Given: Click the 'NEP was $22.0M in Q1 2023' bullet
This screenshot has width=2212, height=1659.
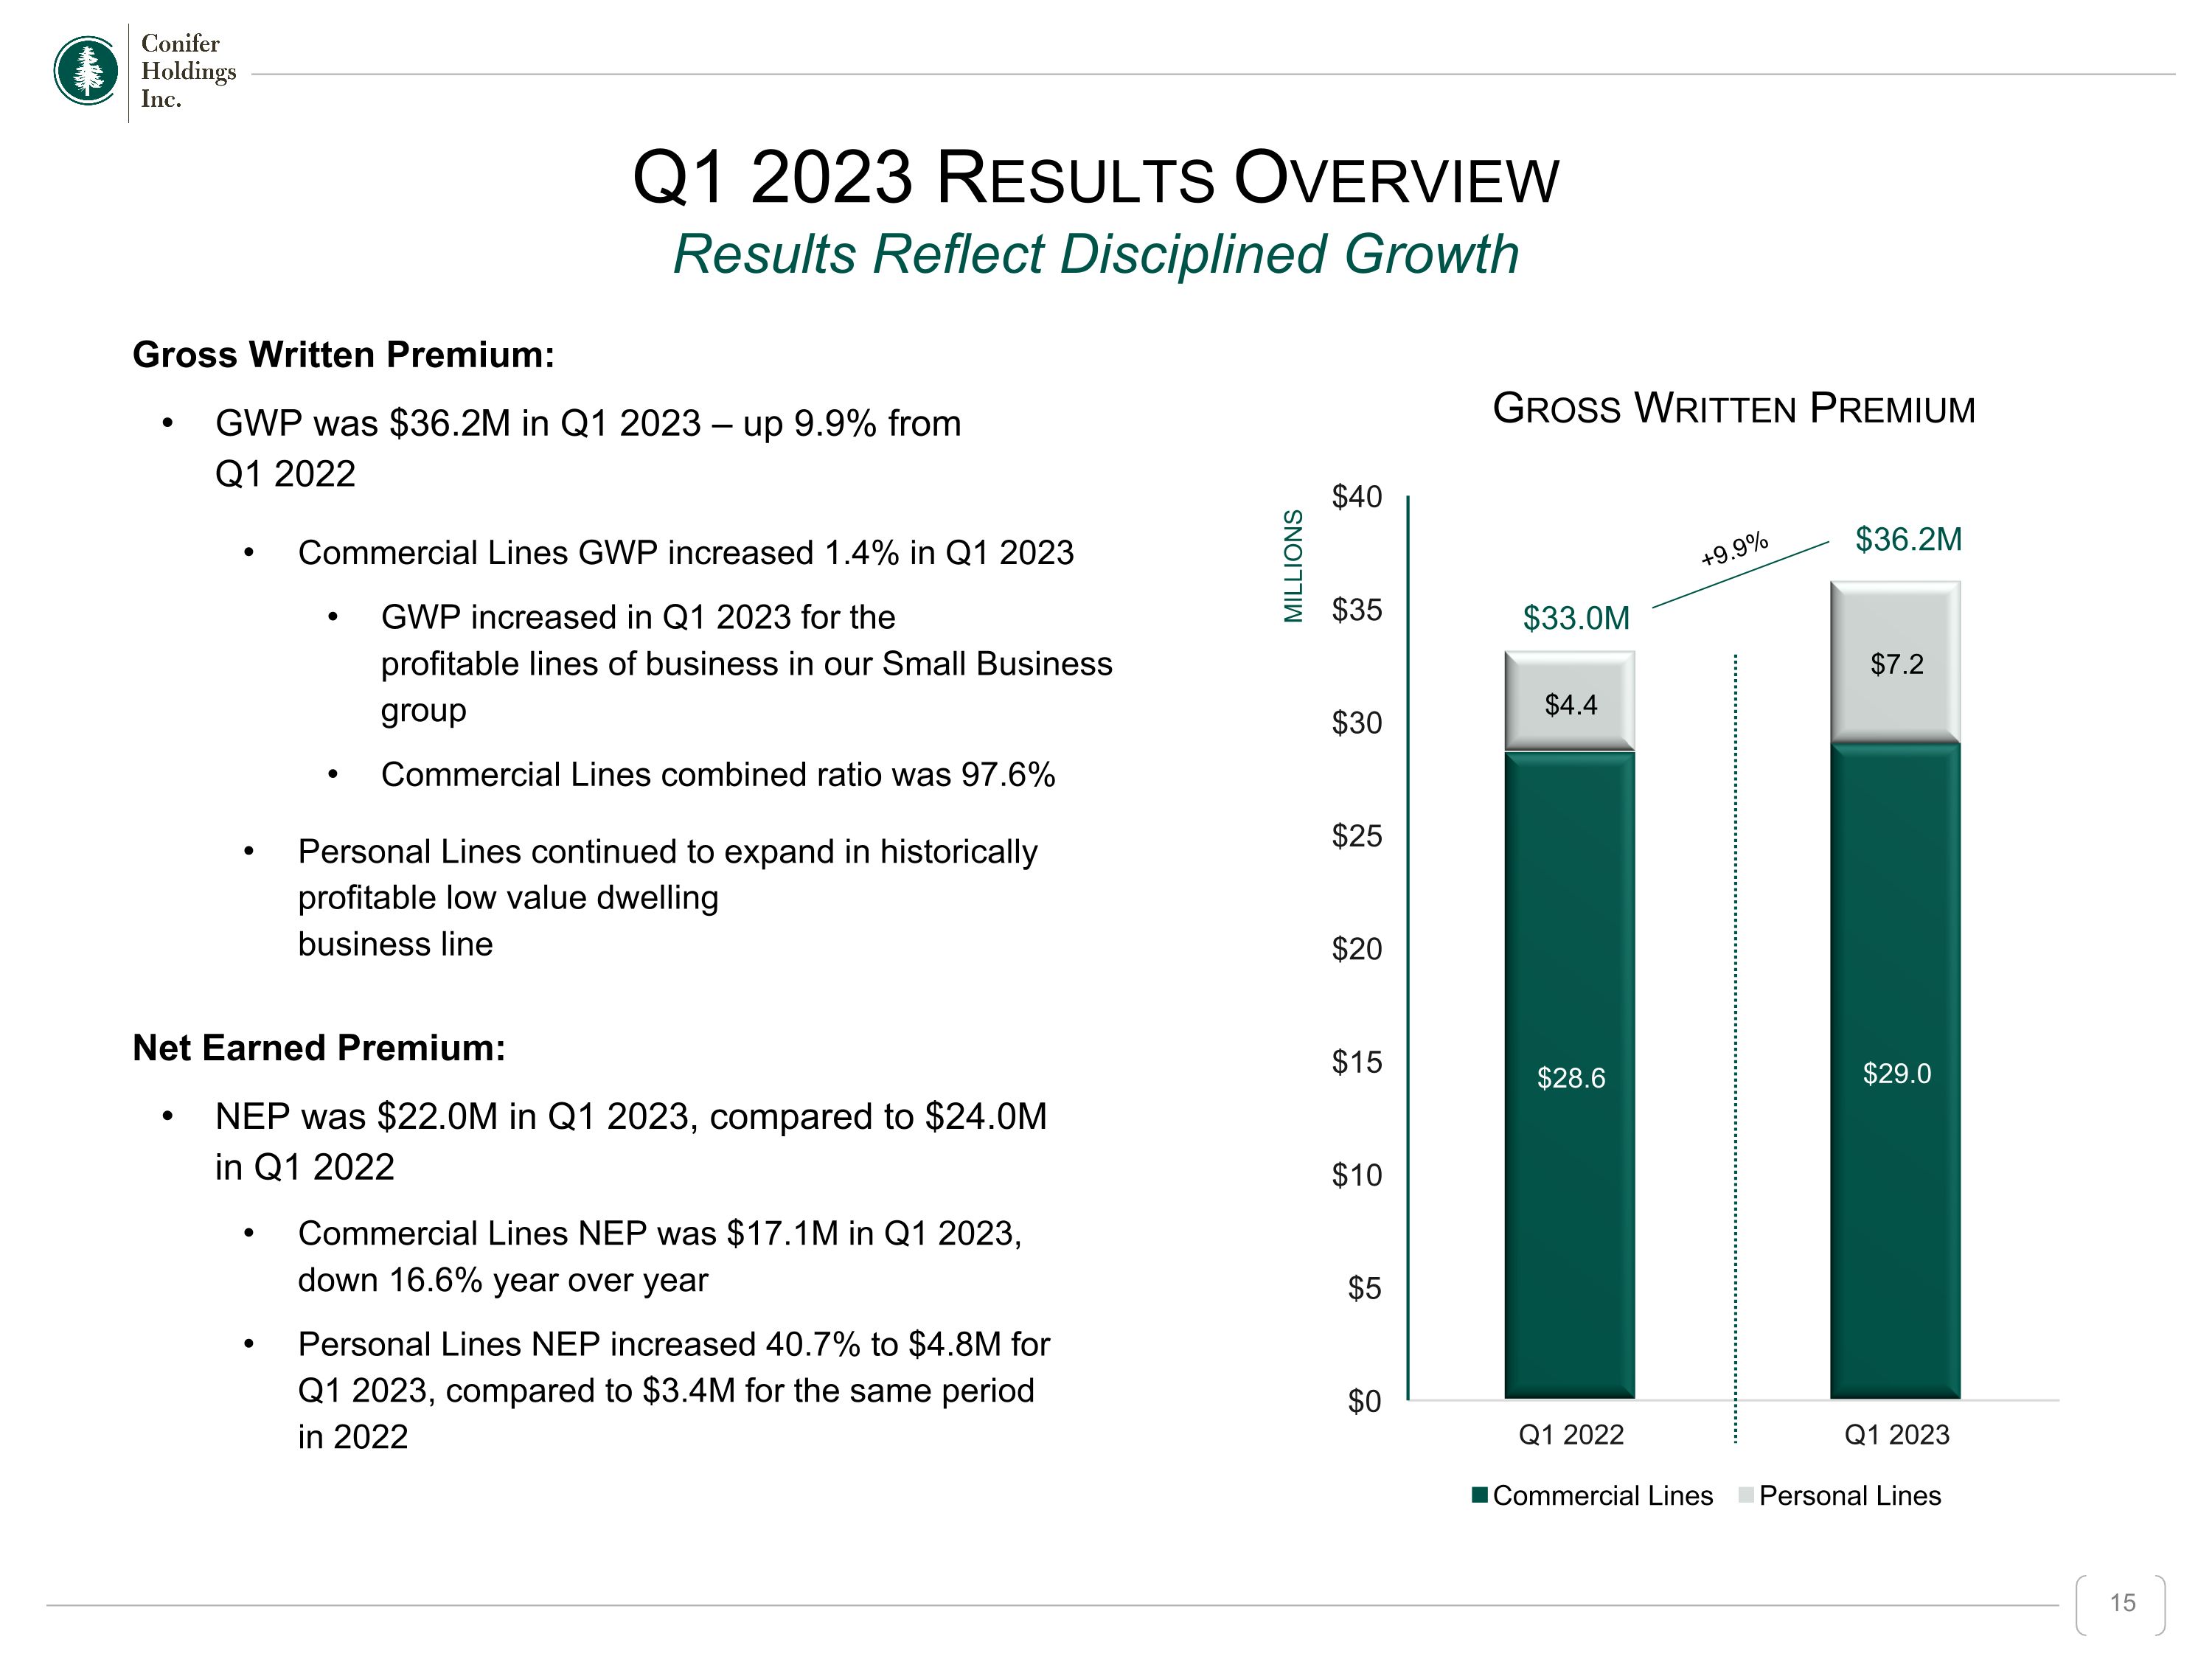Looking at the screenshot, I should (x=631, y=1141).
